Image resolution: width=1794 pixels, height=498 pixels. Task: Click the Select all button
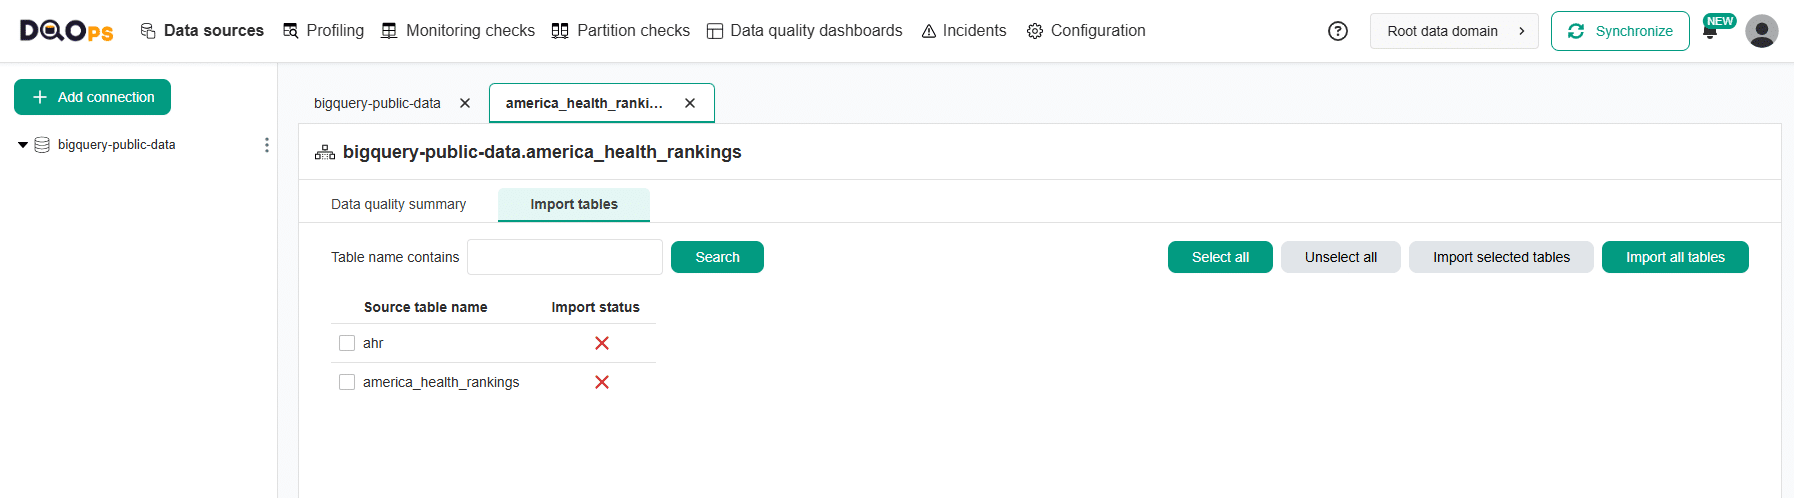point(1220,257)
